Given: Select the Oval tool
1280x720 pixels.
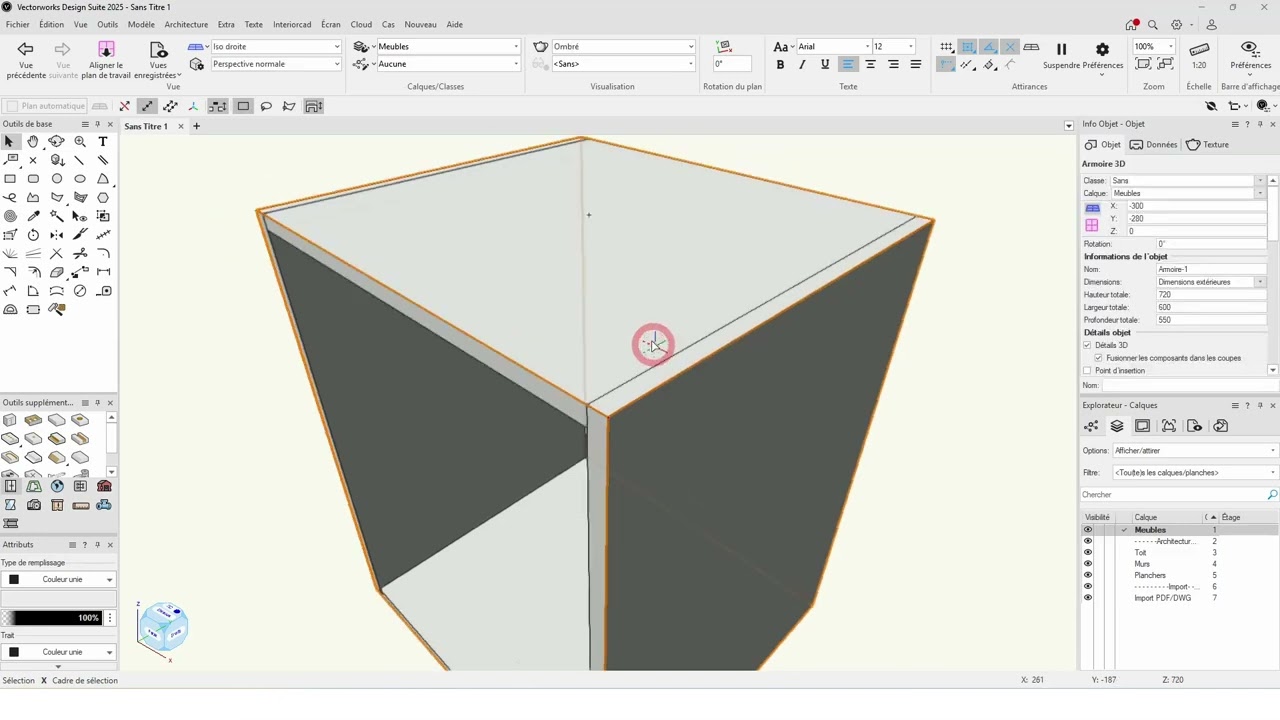Looking at the screenshot, I should coord(80,179).
